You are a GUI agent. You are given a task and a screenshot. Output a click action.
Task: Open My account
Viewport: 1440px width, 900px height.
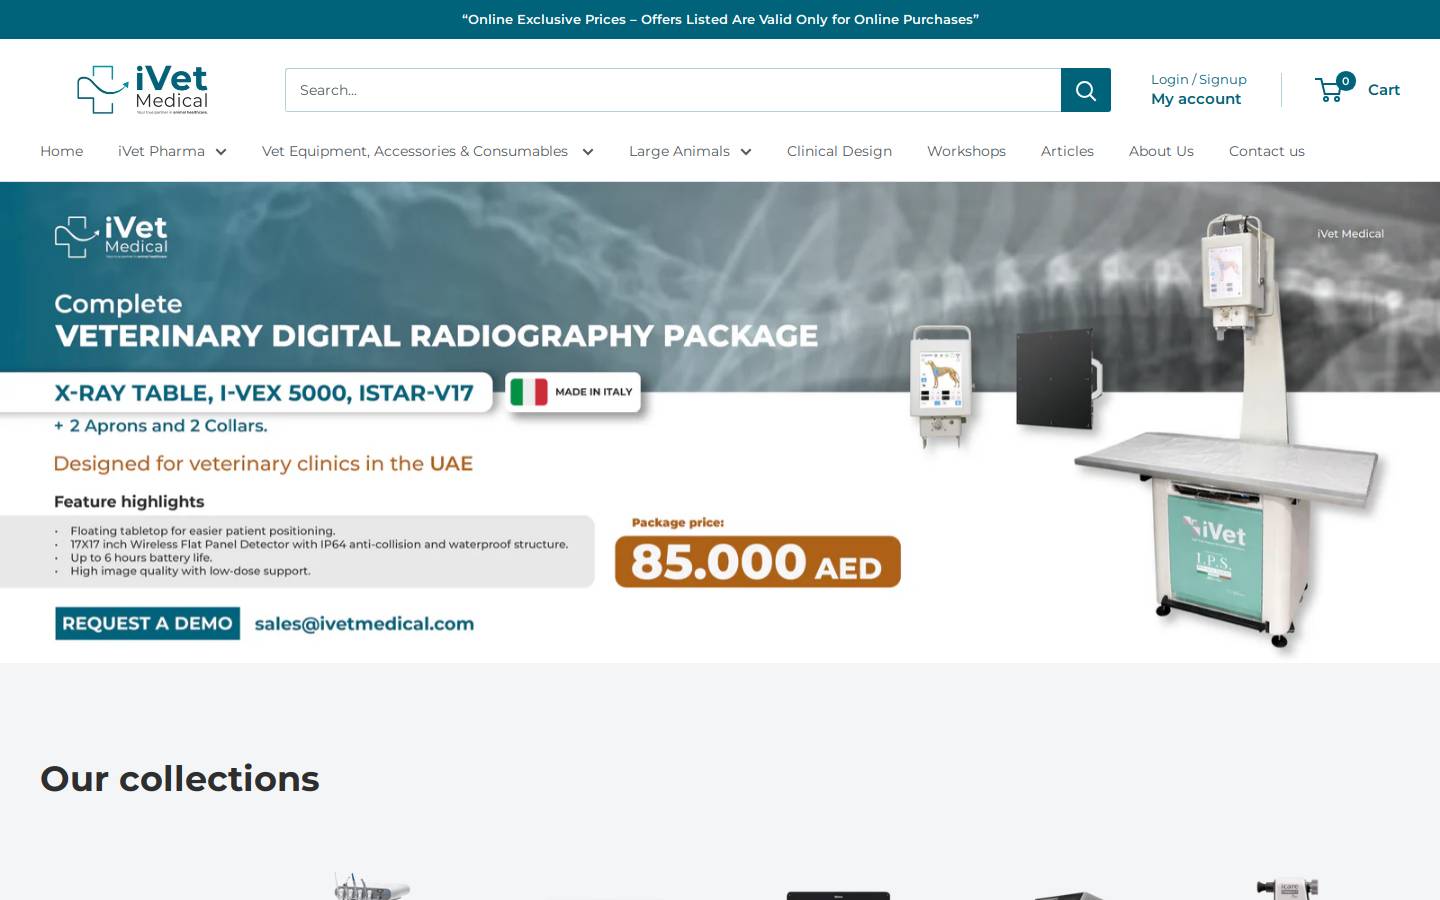pos(1196,99)
